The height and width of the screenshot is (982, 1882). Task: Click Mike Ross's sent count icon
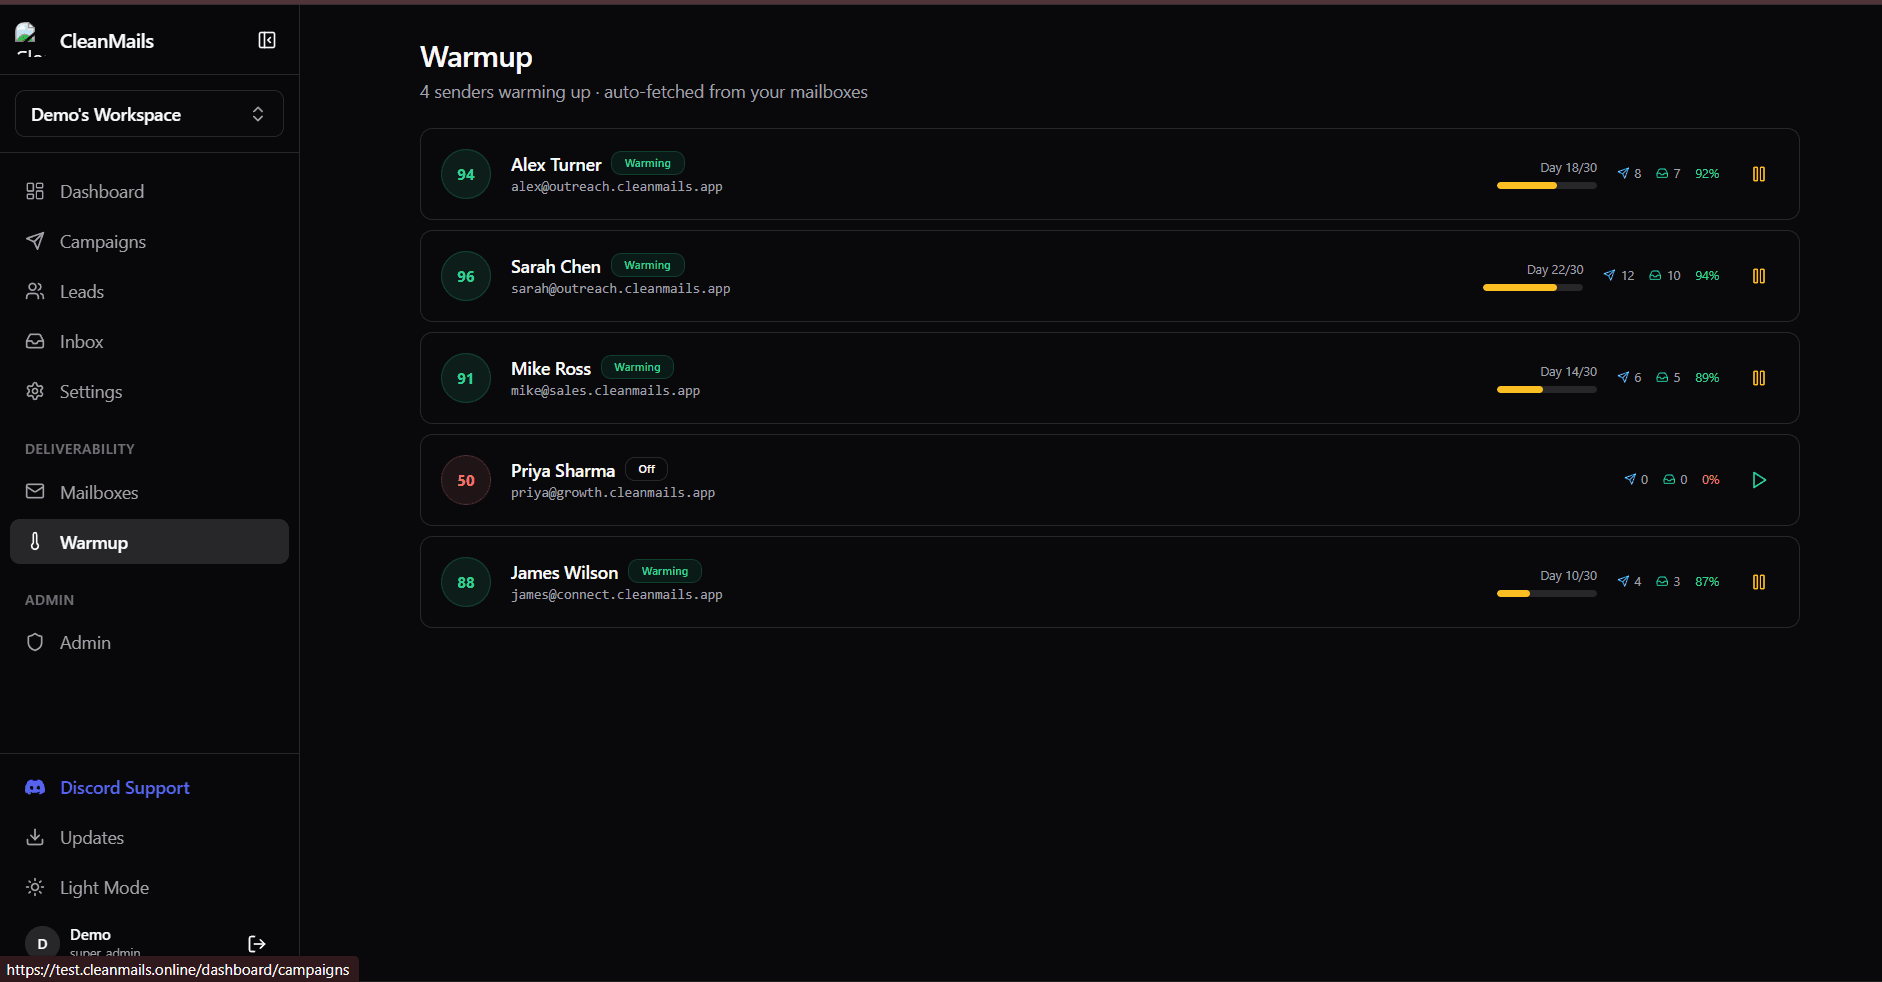1623,377
